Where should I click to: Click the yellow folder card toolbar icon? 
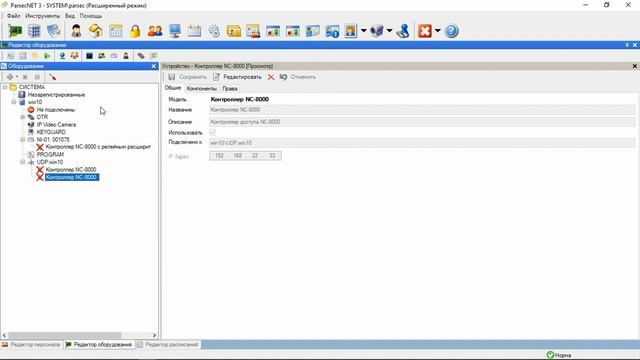point(234,31)
